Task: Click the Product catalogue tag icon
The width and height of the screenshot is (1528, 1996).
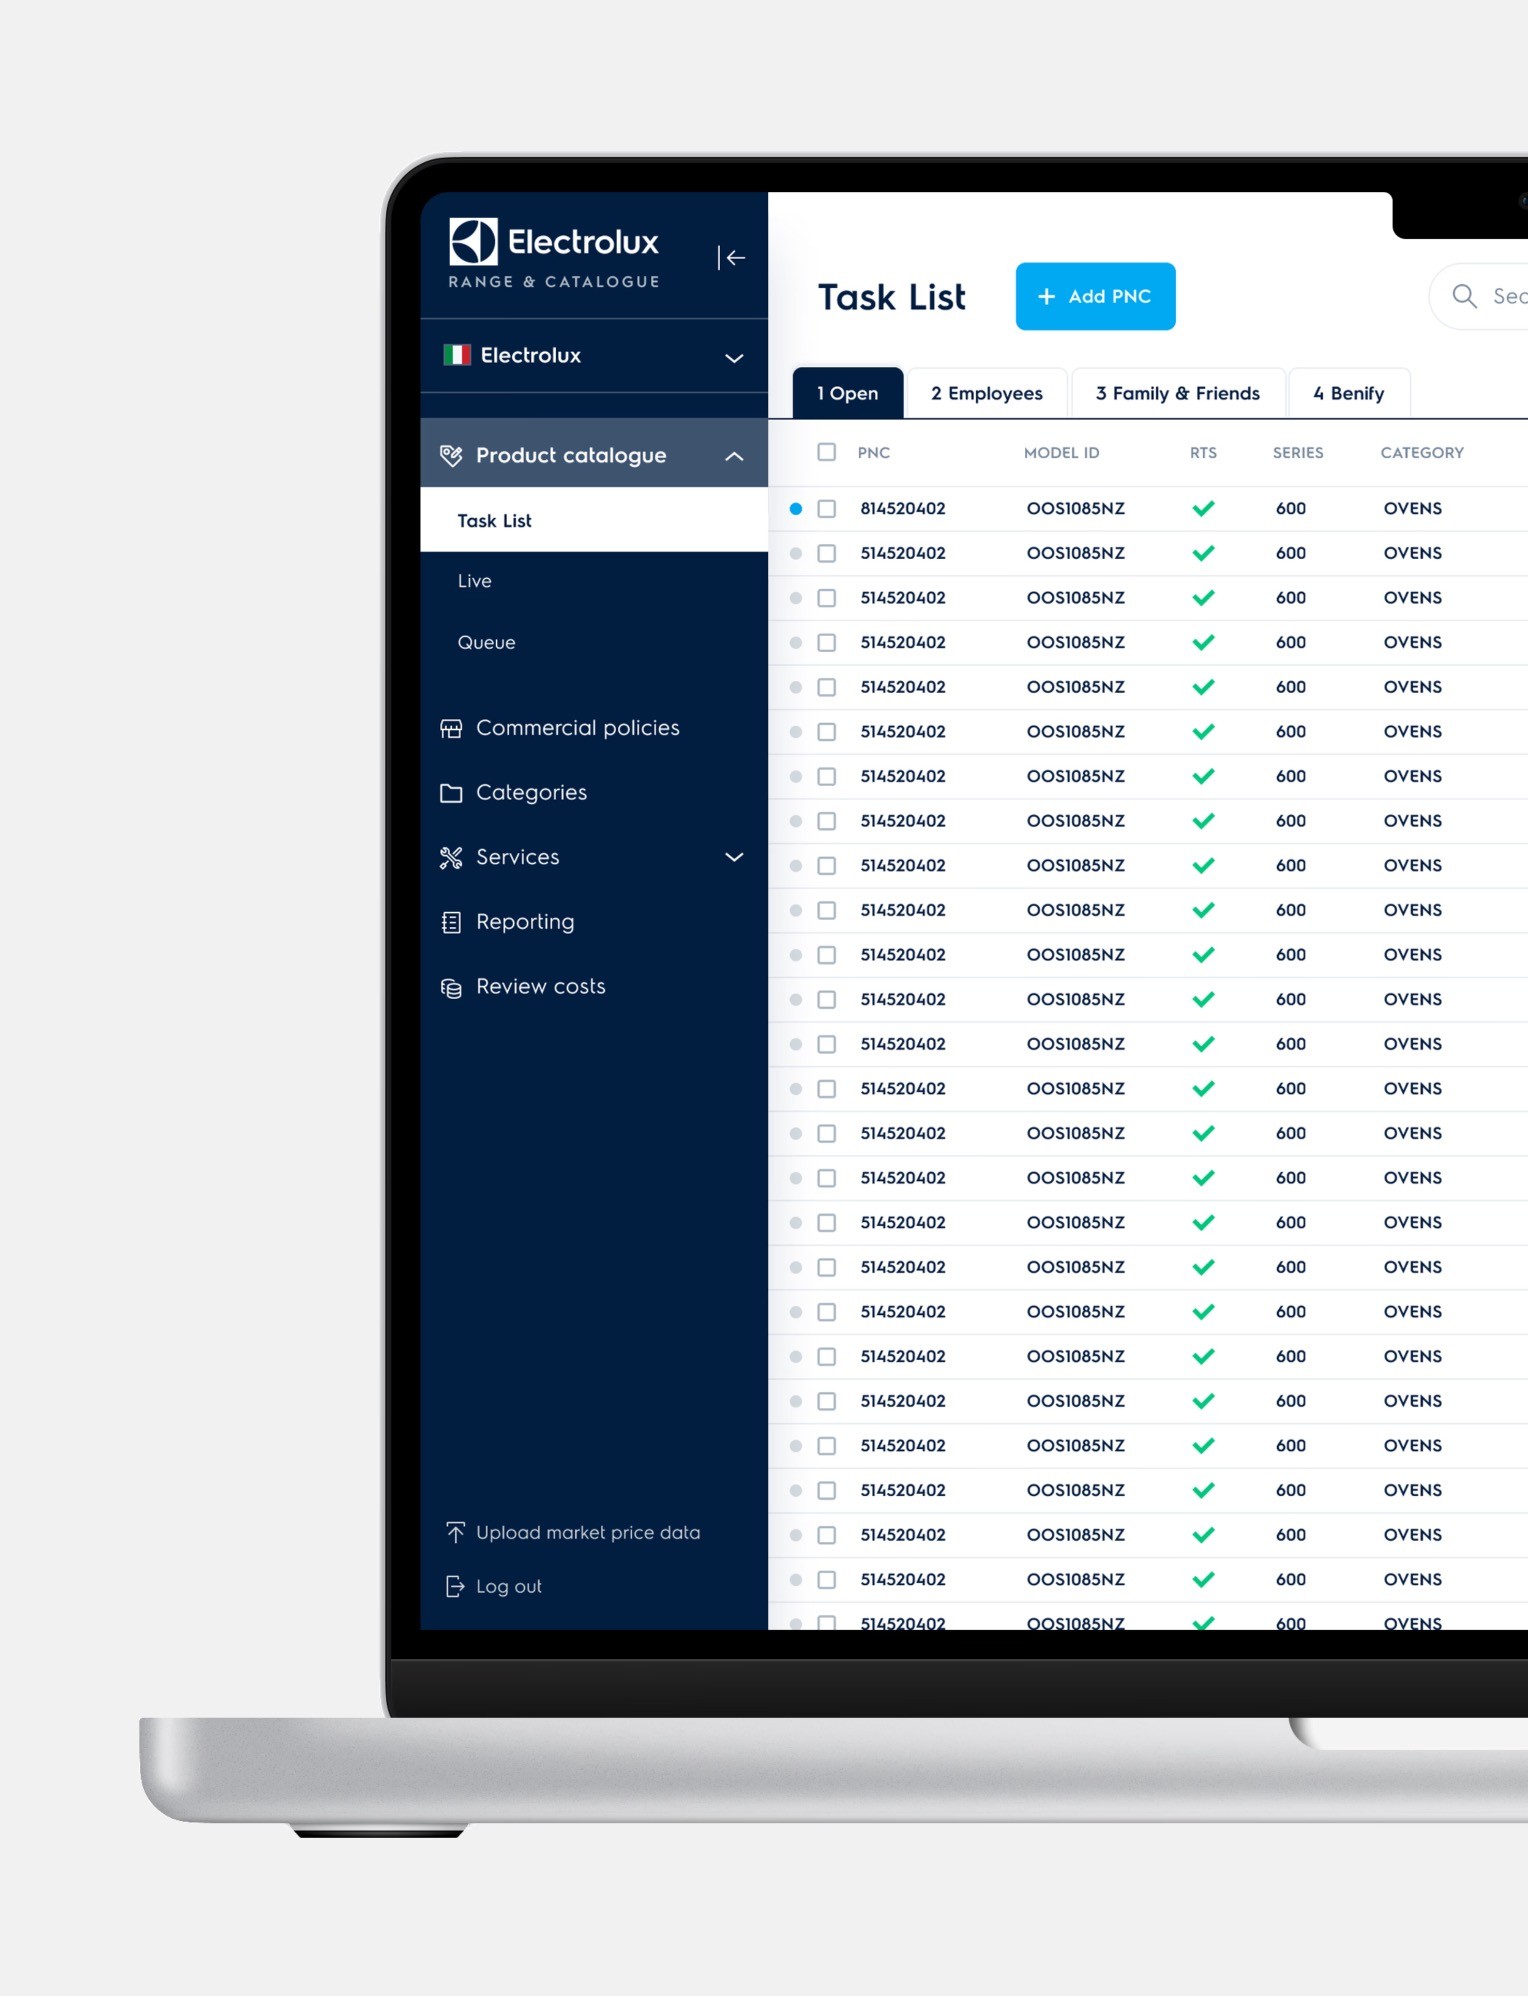Action: [451, 456]
